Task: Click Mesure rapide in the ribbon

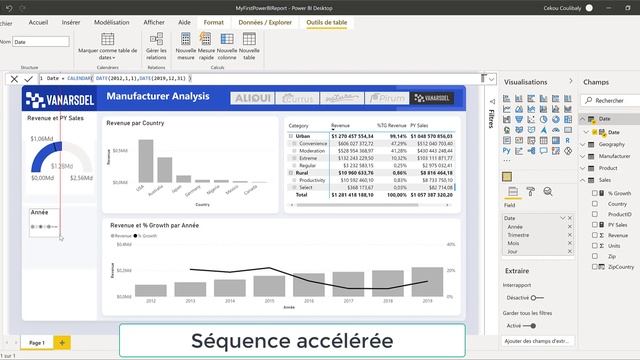Action: [x=206, y=46]
